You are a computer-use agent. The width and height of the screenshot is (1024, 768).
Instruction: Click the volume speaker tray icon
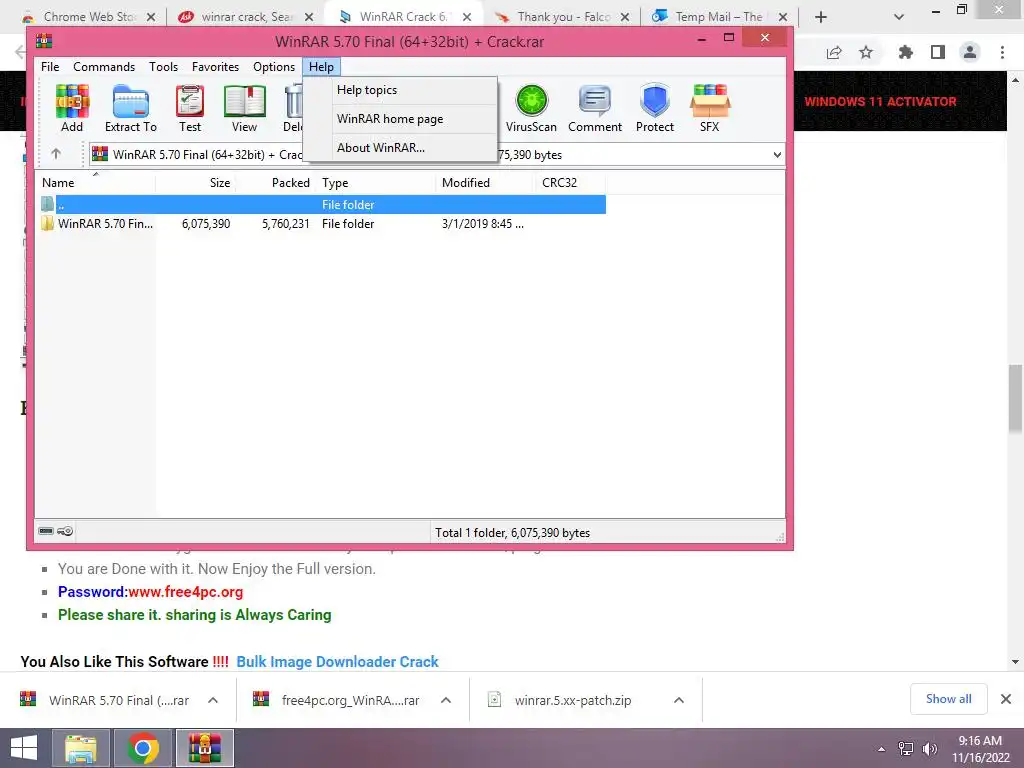coord(929,749)
